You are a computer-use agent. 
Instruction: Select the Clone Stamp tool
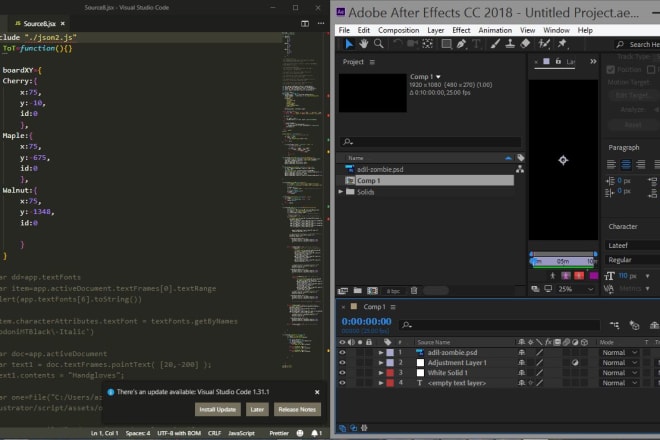coord(510,43)
